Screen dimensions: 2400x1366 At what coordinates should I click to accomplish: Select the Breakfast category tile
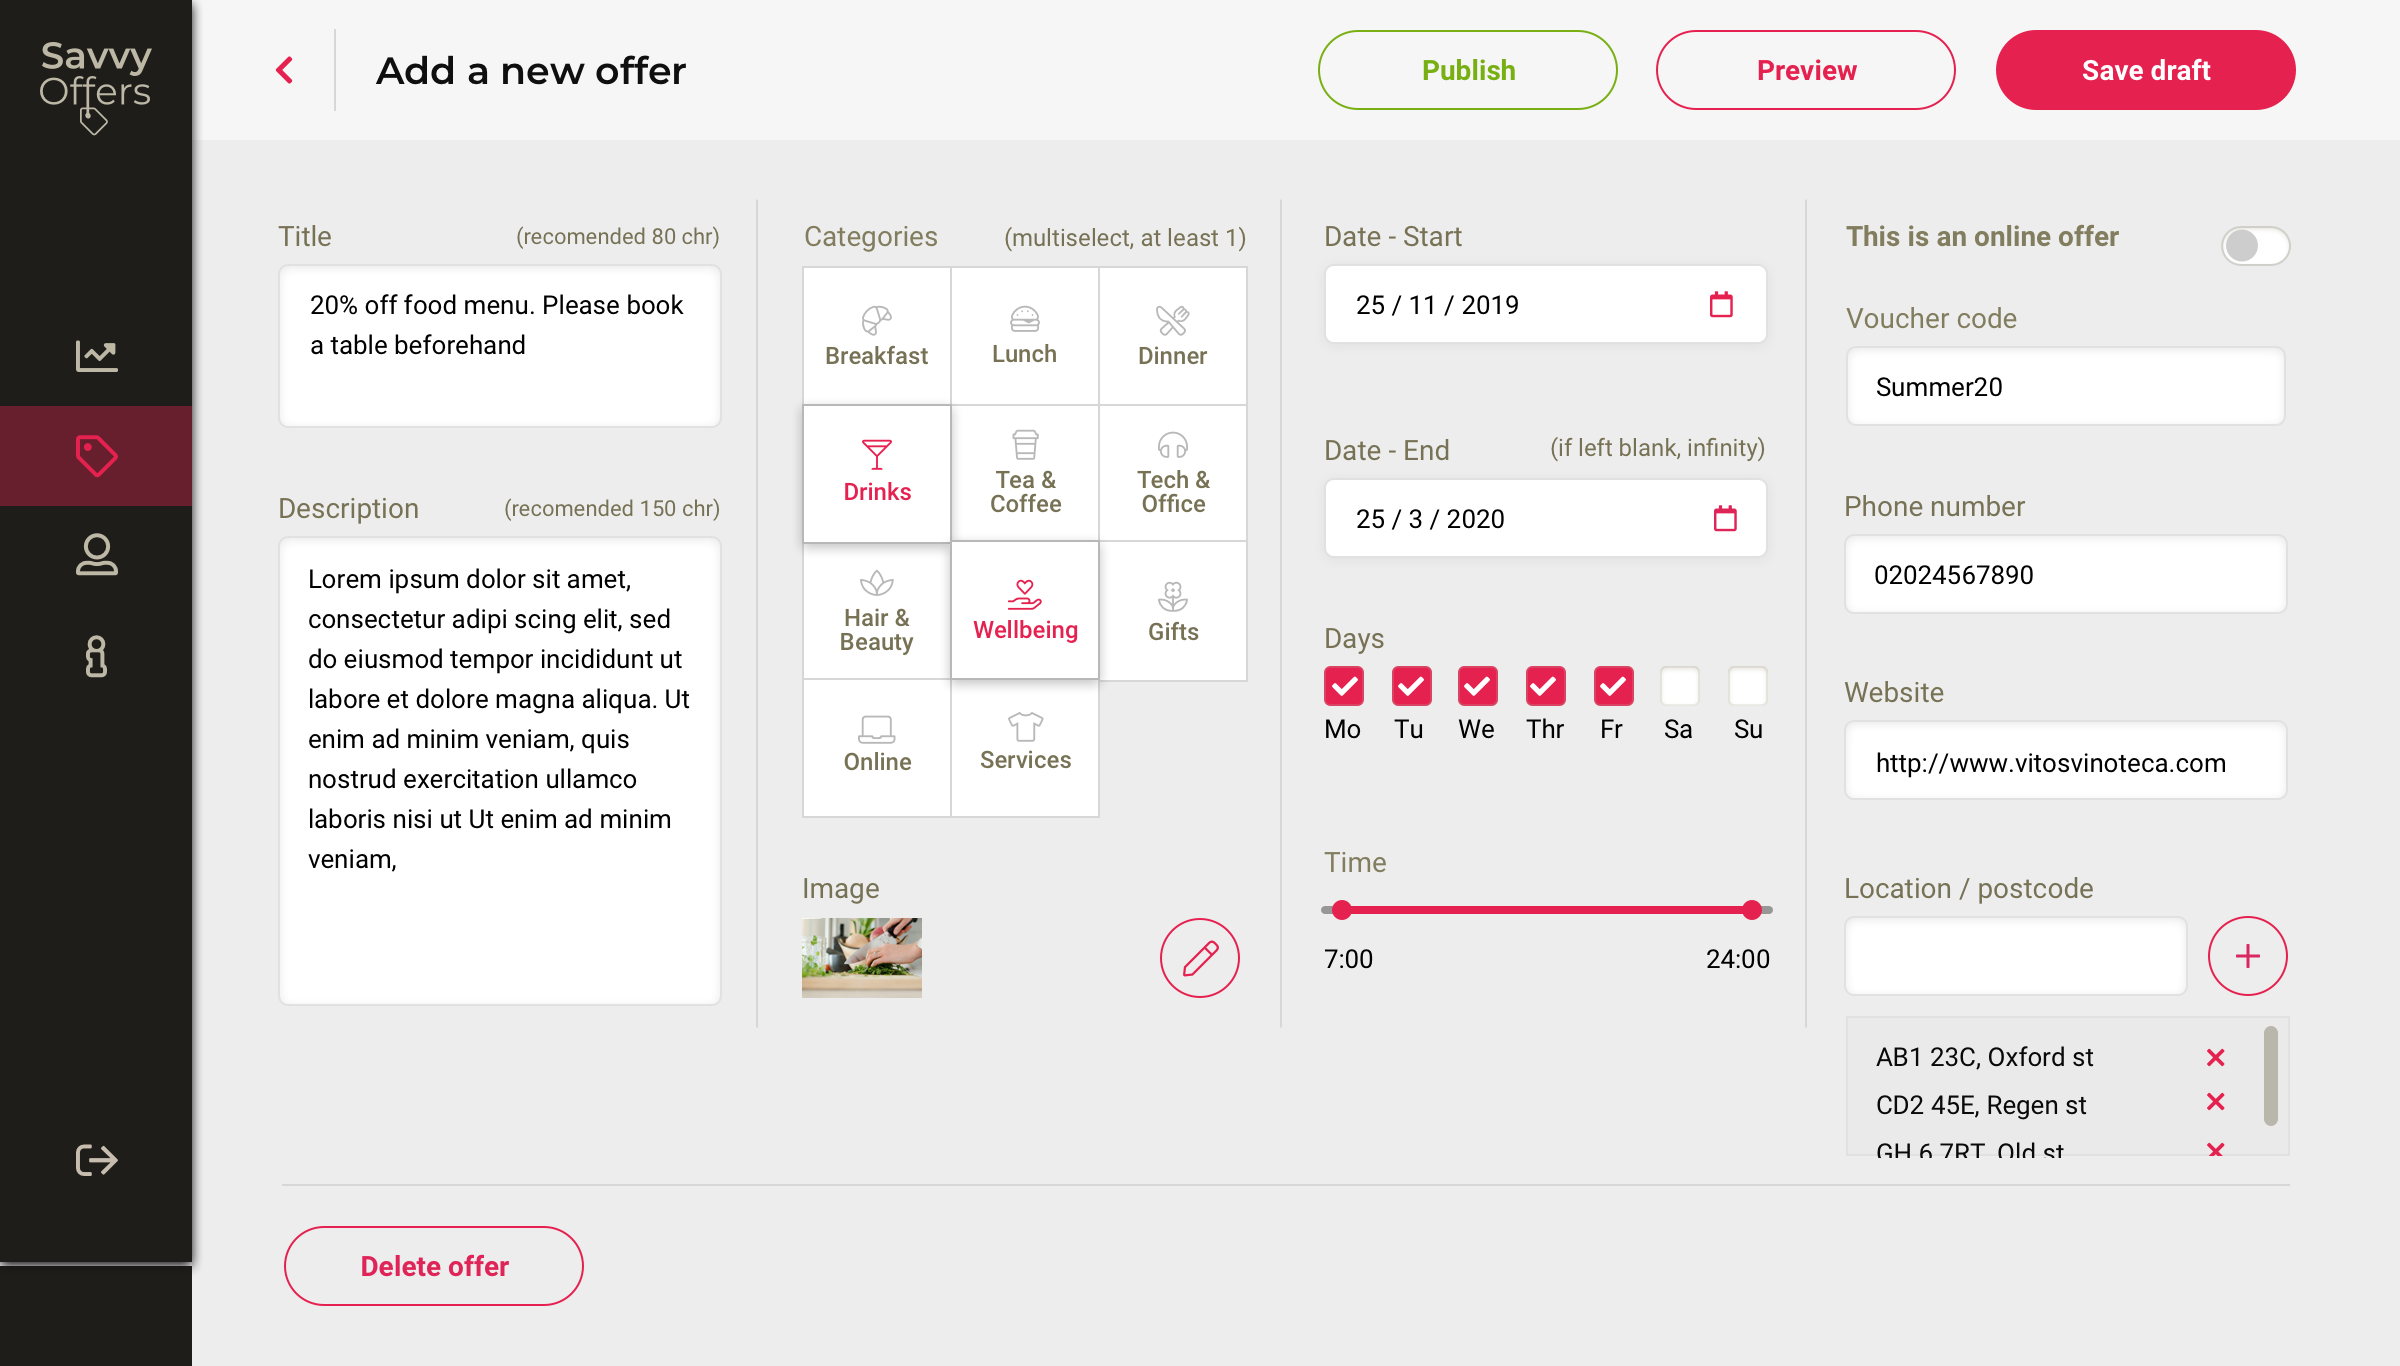876,336
